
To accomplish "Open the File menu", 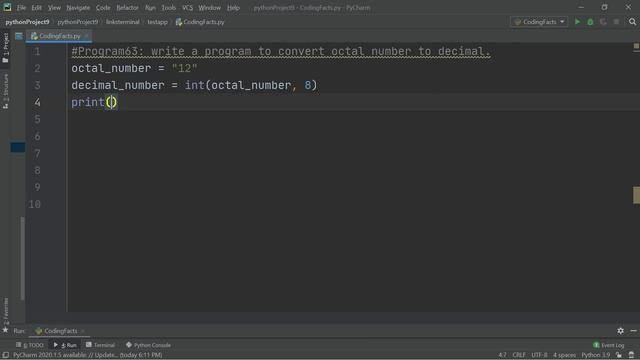I will click(21, 8).
